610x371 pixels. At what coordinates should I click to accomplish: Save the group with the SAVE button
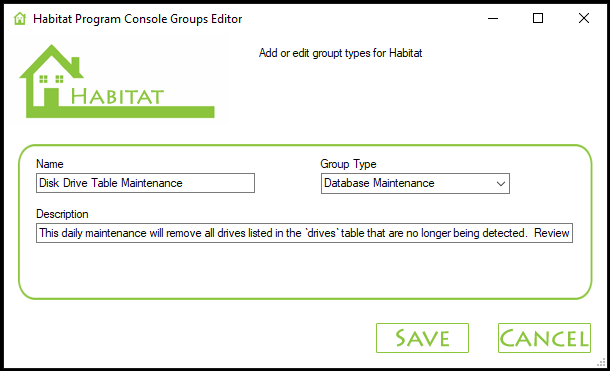pyautogui.click(x=422, y=338)
